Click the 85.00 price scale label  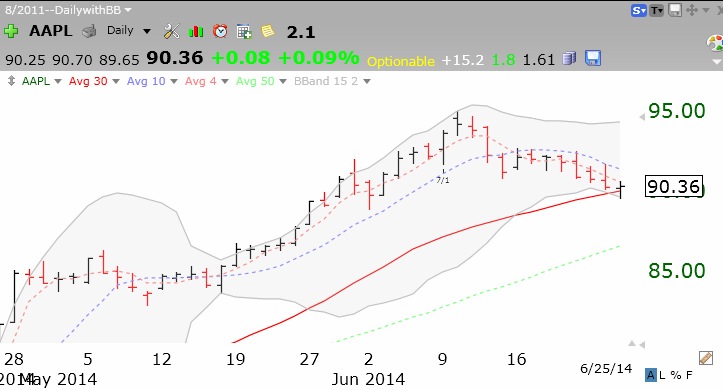tap(676, 271)
